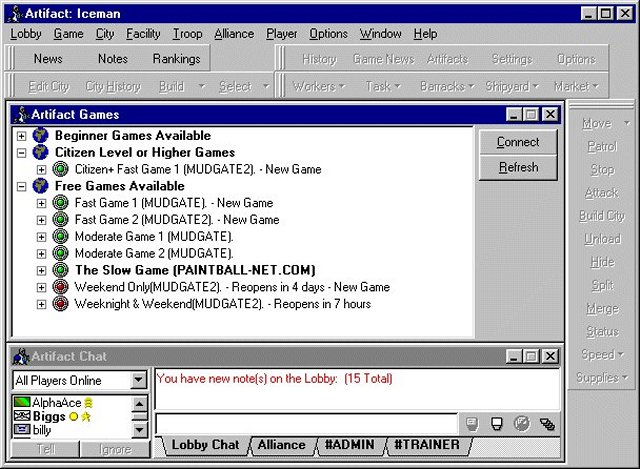This screenshot has height=469, width=640.
Task: Click the green icon next to The Slow Game
Action: point(60,270)
